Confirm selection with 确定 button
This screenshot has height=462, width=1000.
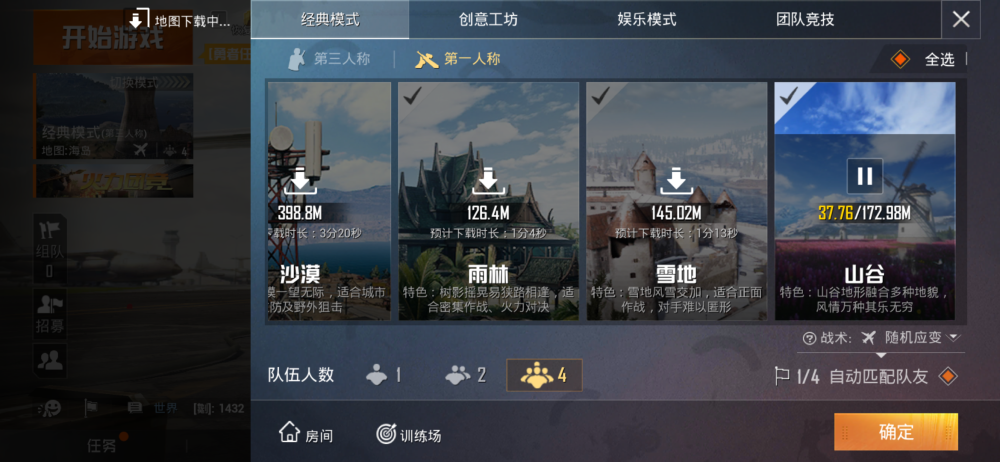(x=896, y=432)
